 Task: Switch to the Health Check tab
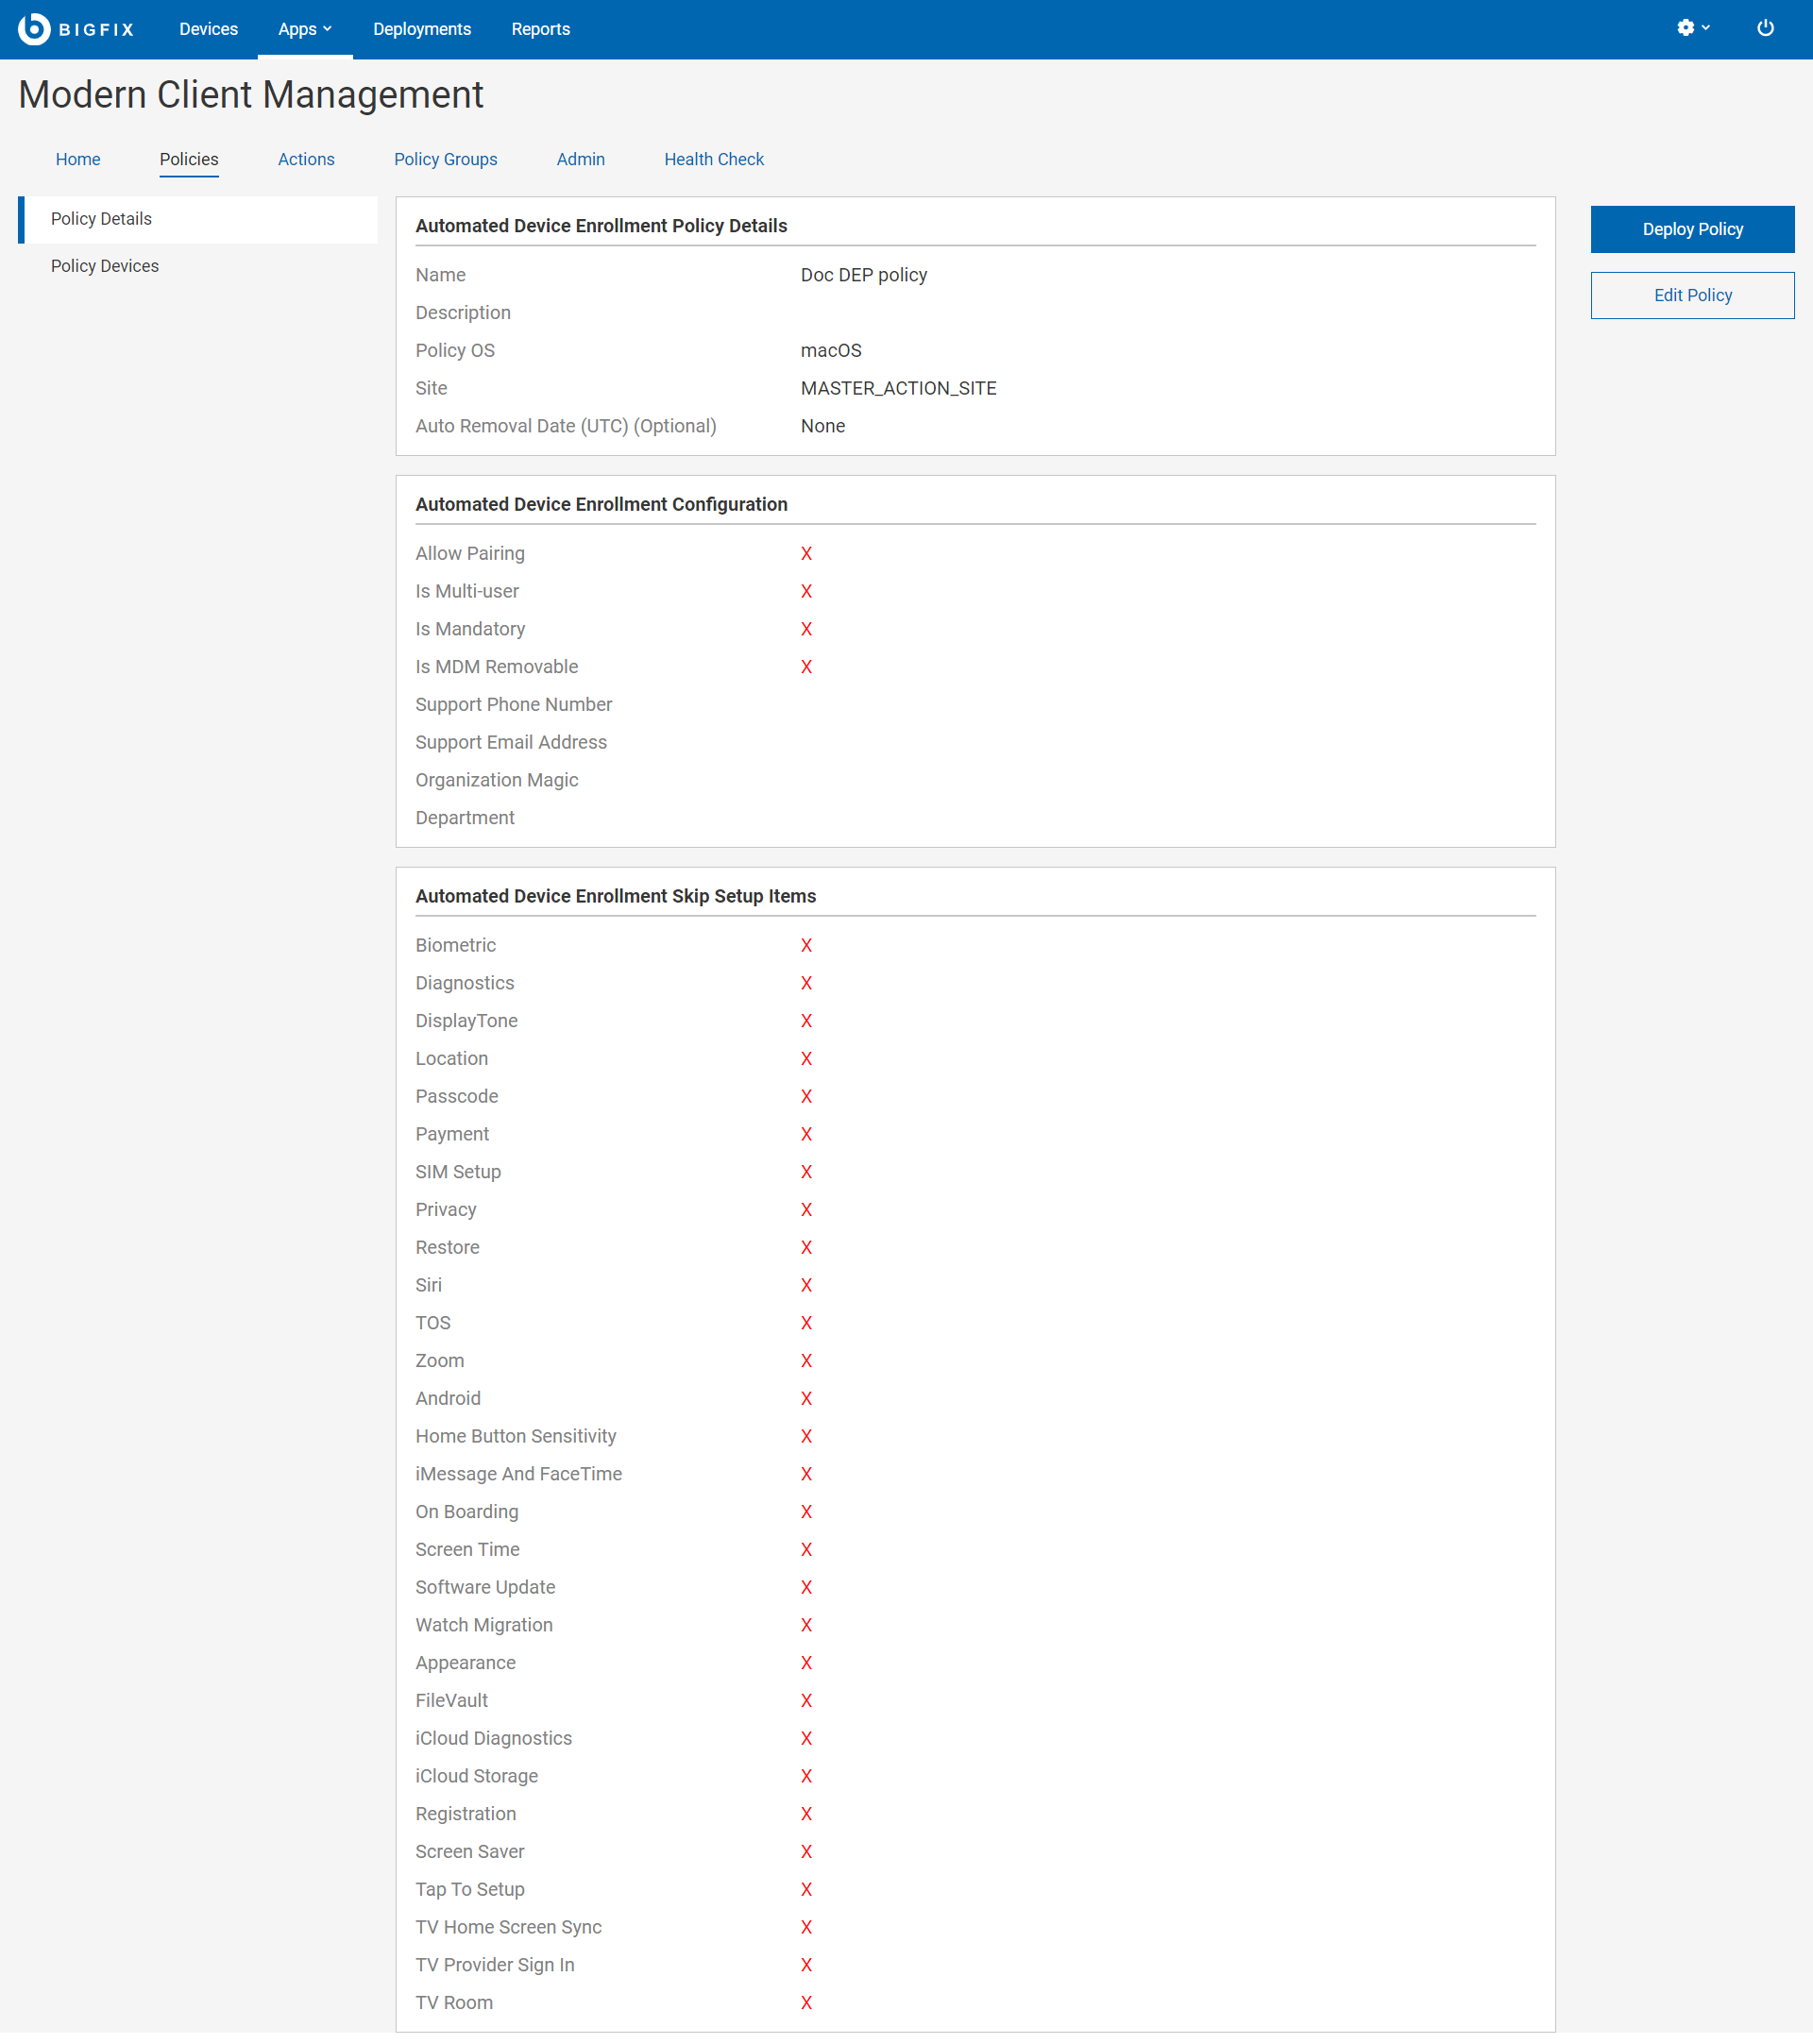coord(713,159)
